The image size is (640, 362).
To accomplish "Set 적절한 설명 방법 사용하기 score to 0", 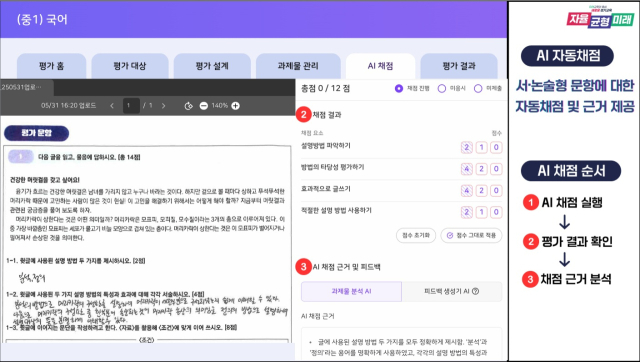I will (x=496, y=212).
